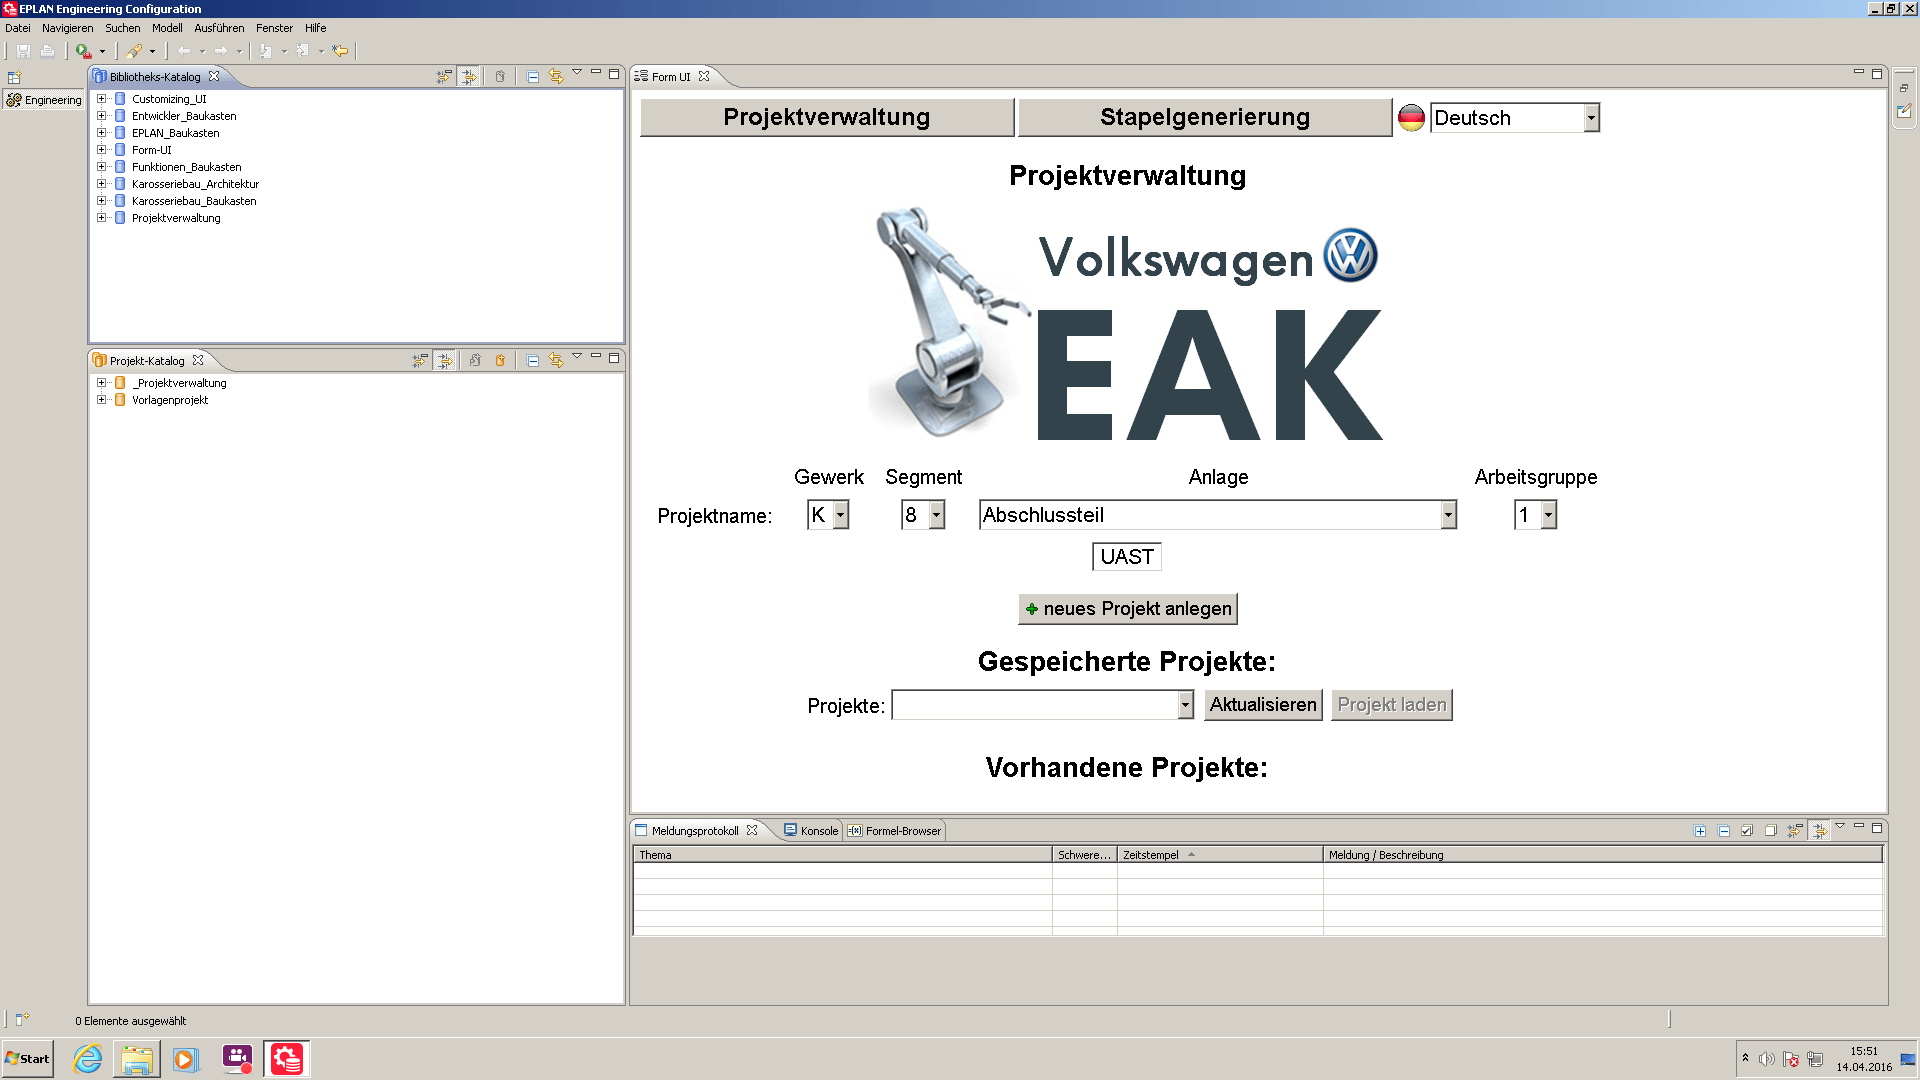Click the UAST text field
This screenshot has height=1080, width=1920.
tap(1126, 557)
